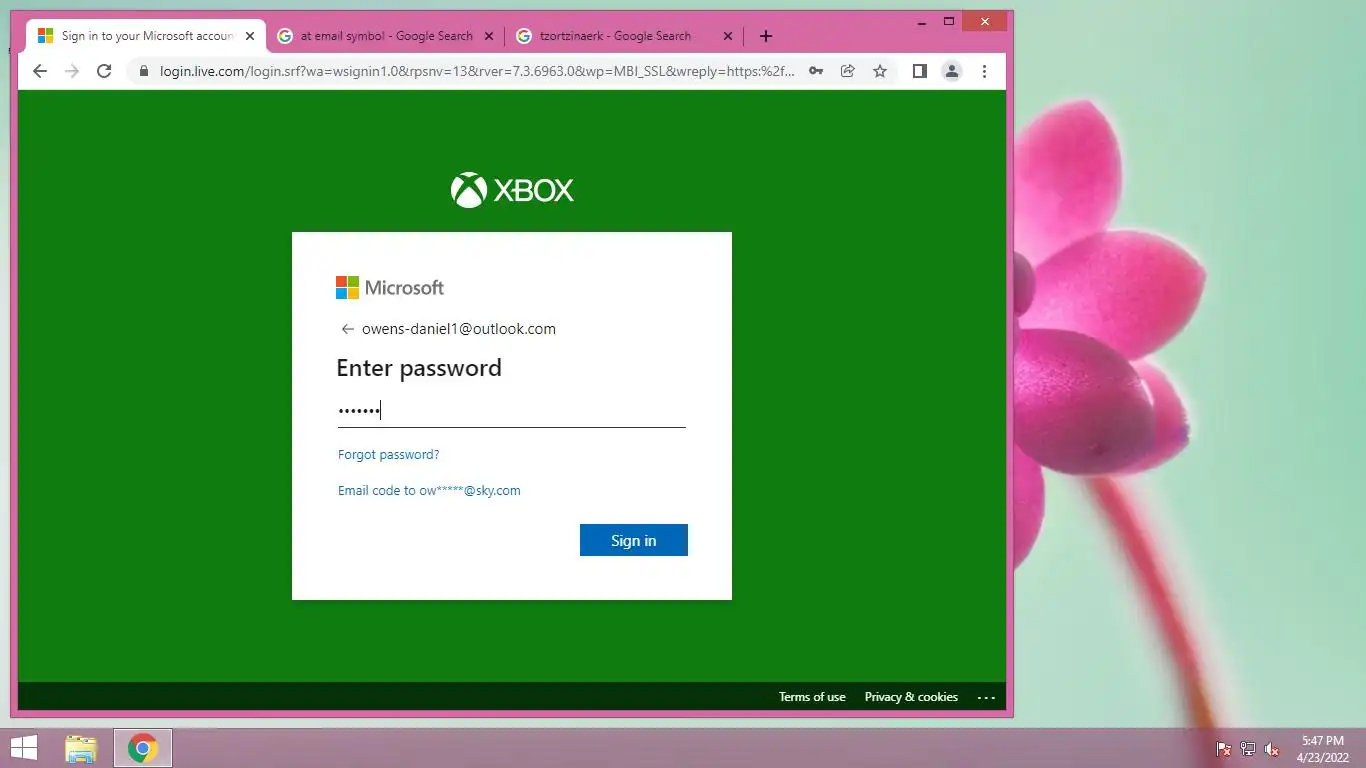Open a new tab with plus button

pyautogui.click(x=766, y=36)
